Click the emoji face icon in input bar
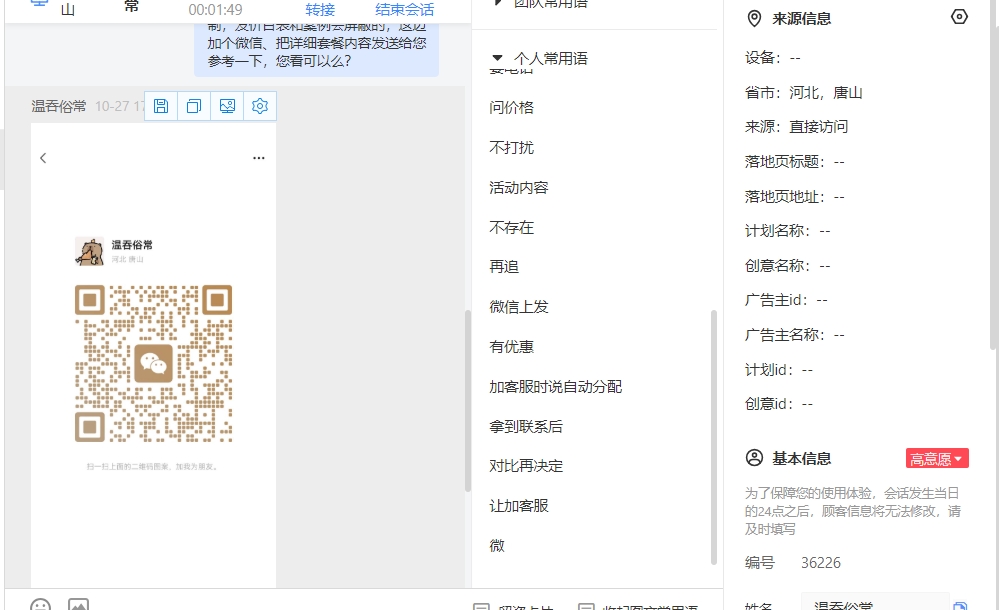 pos(40,604)
